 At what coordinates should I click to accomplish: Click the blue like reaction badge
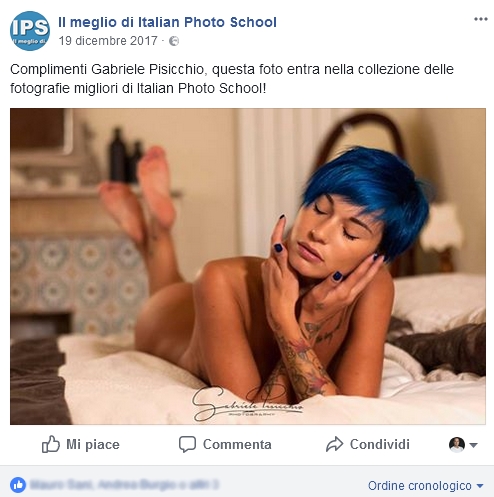click(x=18, y=485)
